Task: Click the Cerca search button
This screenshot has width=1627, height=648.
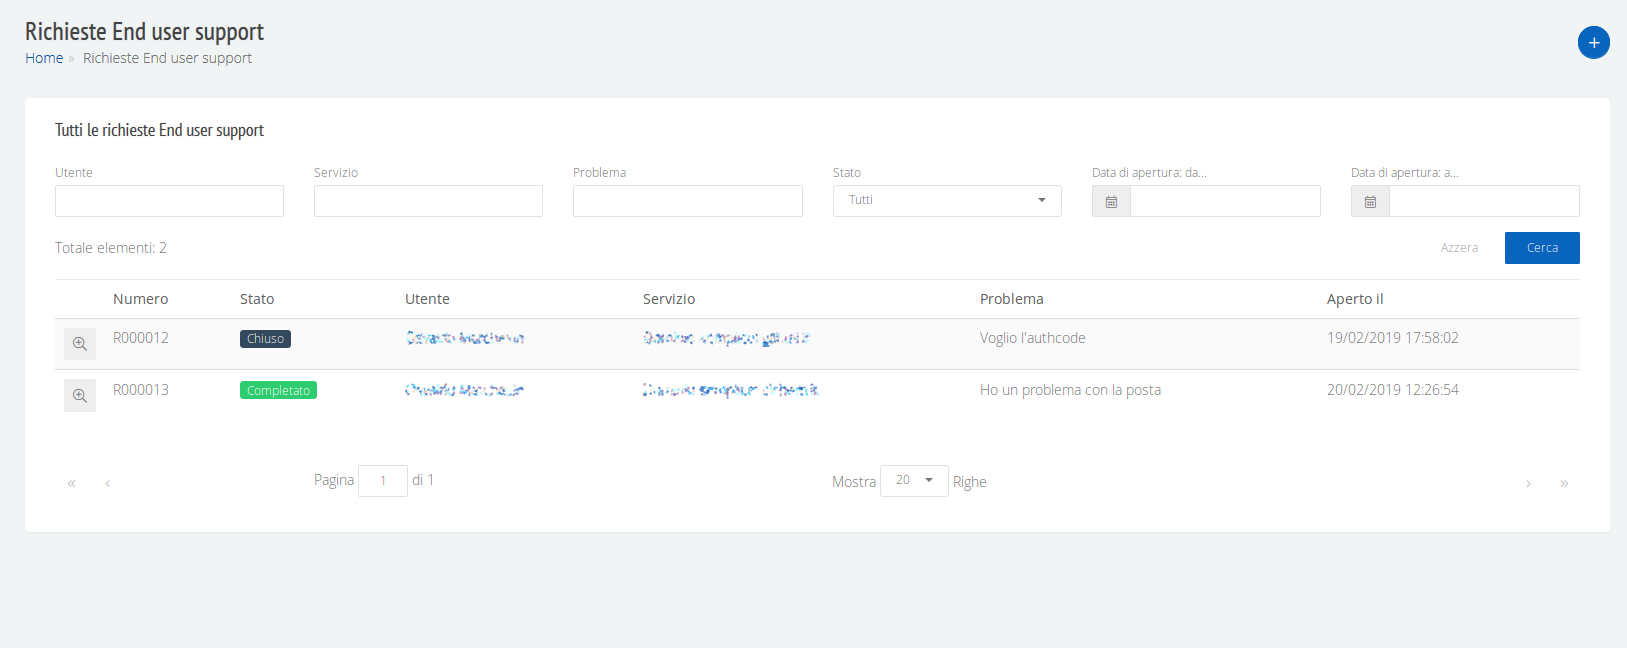Action: point(1542,248)
